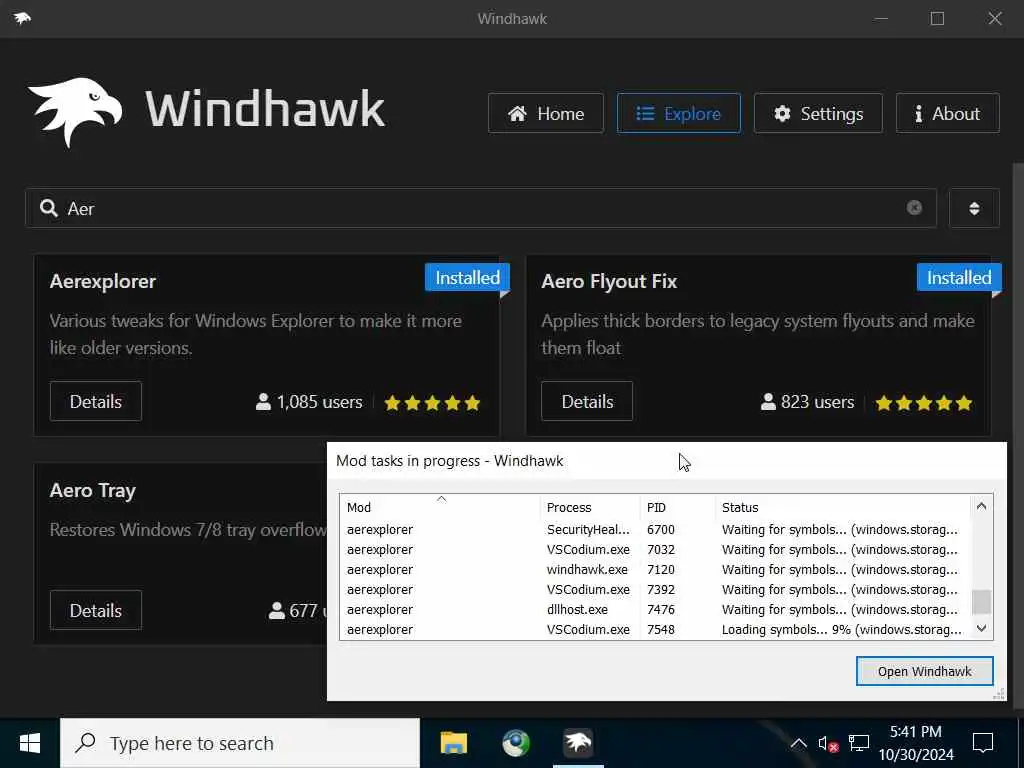Click the task list scroll-up arrow
Image resolution: width=1024 pixels, height=768 pixels.
click(x=981, y=506)
